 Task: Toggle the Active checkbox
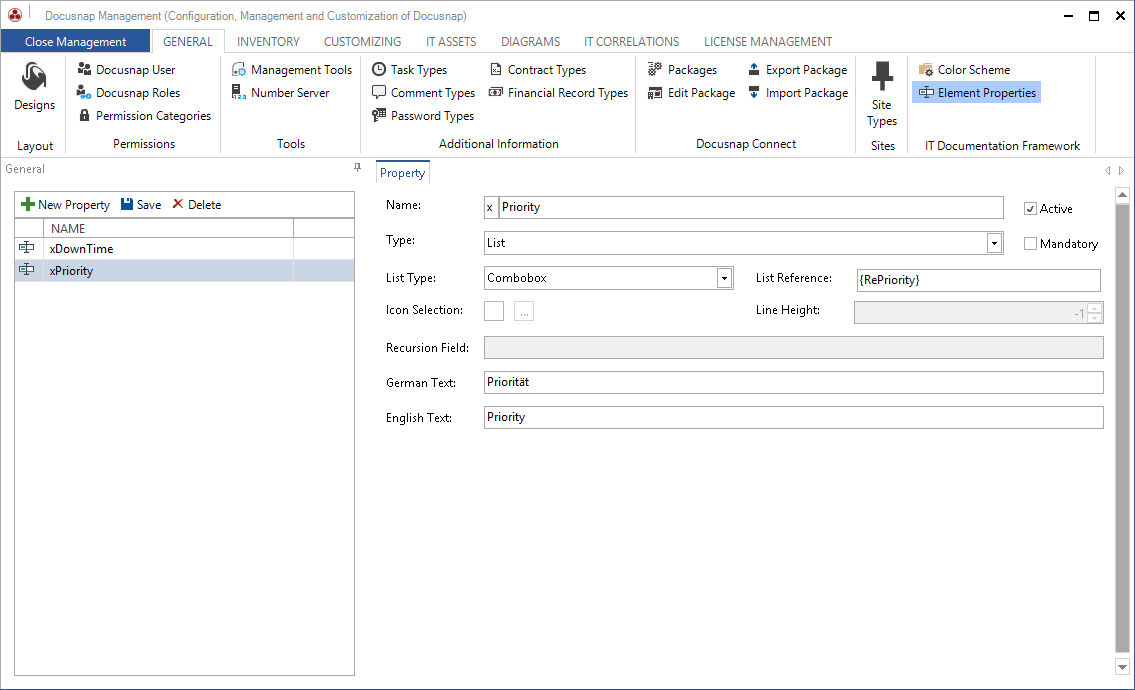coord(1030,209)
